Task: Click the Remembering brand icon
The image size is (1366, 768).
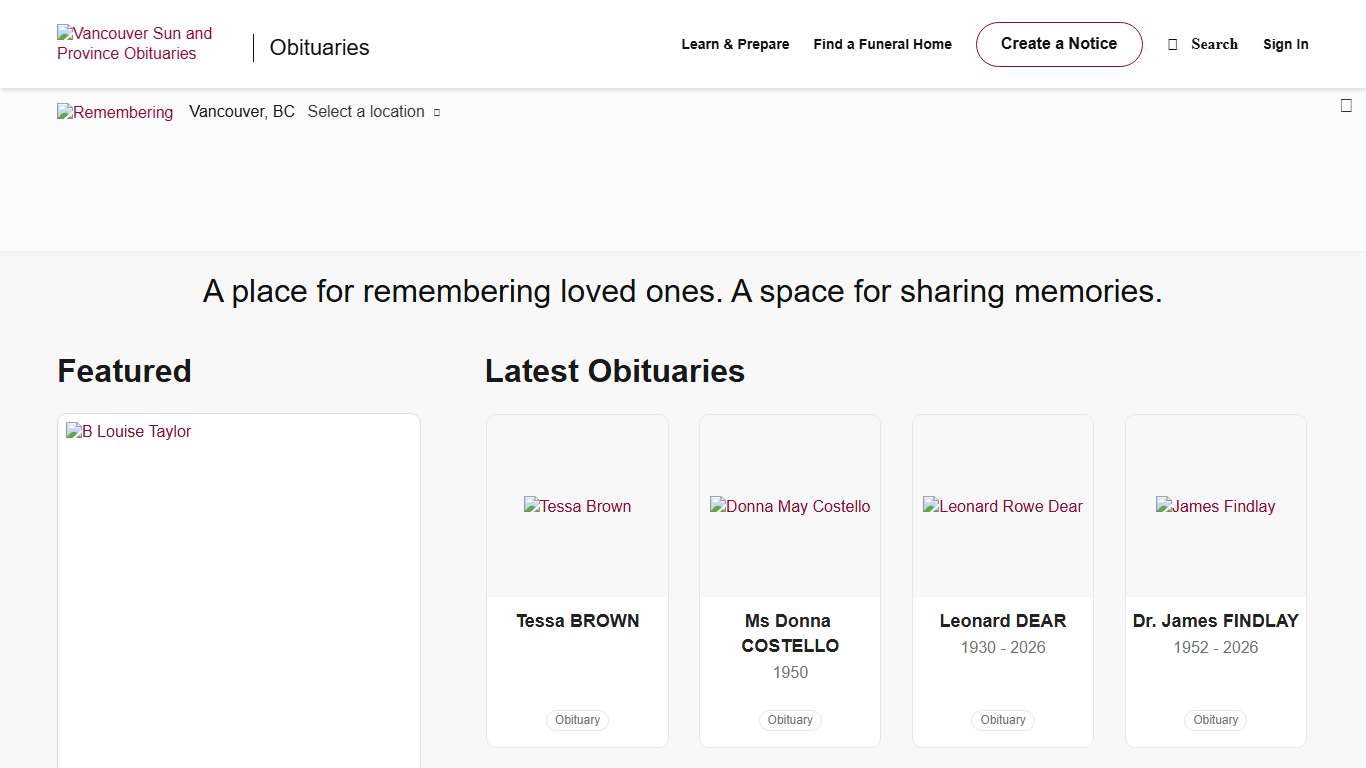Action: coord(115,112)
